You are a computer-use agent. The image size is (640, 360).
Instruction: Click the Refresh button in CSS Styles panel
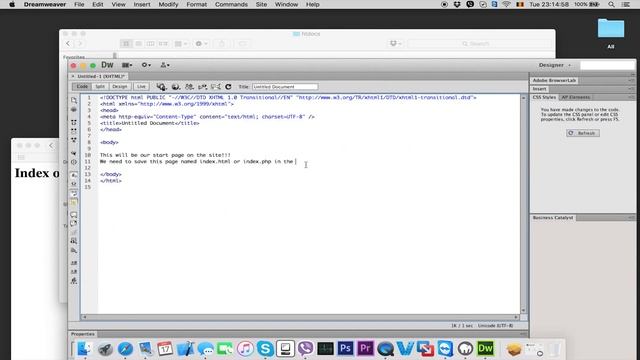pyautogui.click(x=582, y=133)
